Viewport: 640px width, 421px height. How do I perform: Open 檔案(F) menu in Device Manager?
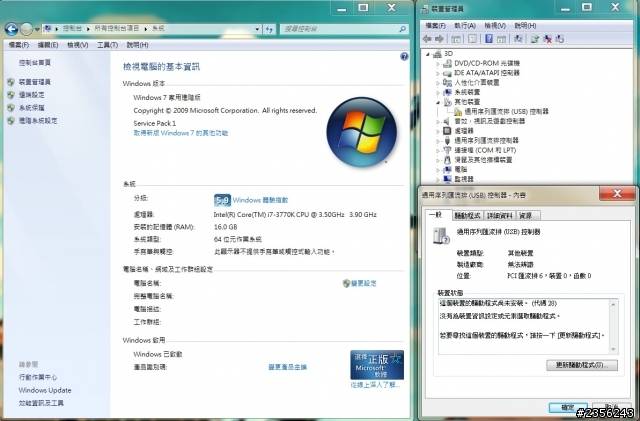click(436, 26)
